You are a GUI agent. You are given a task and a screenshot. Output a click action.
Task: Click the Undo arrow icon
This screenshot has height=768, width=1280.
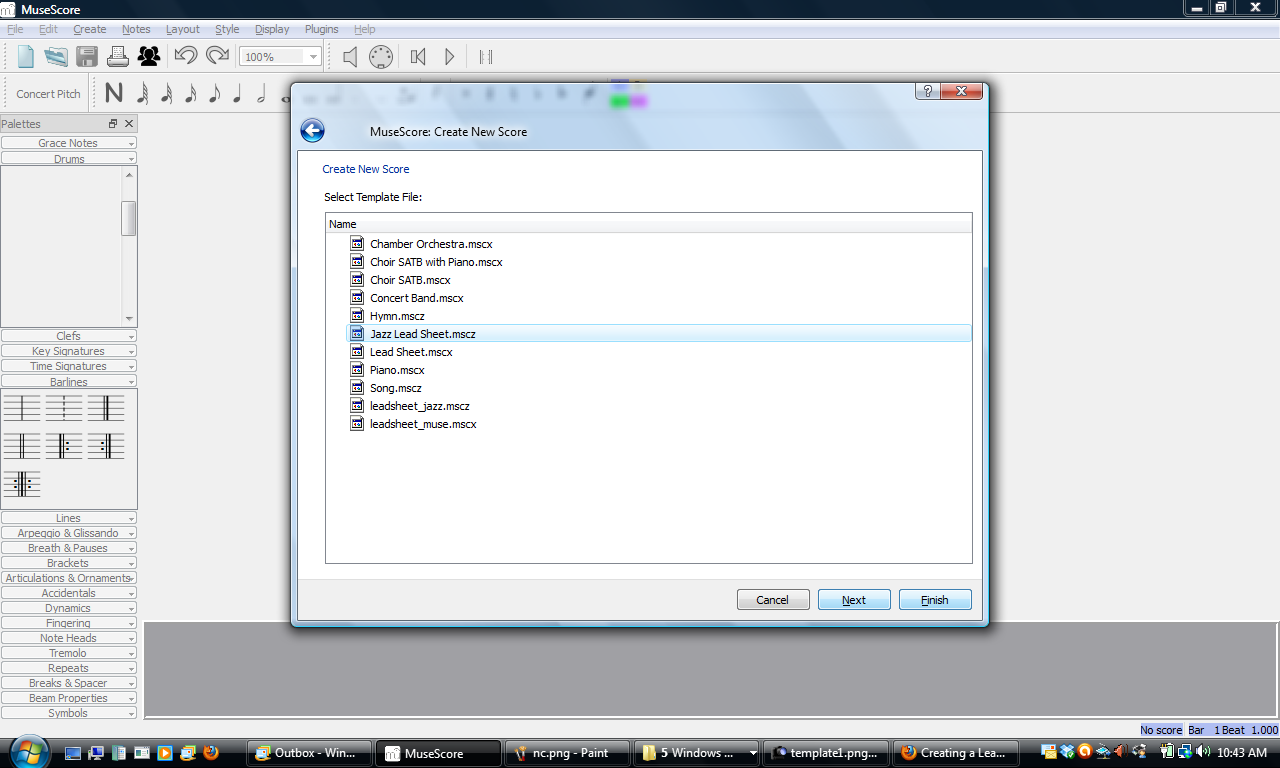[x=186, y=57]
